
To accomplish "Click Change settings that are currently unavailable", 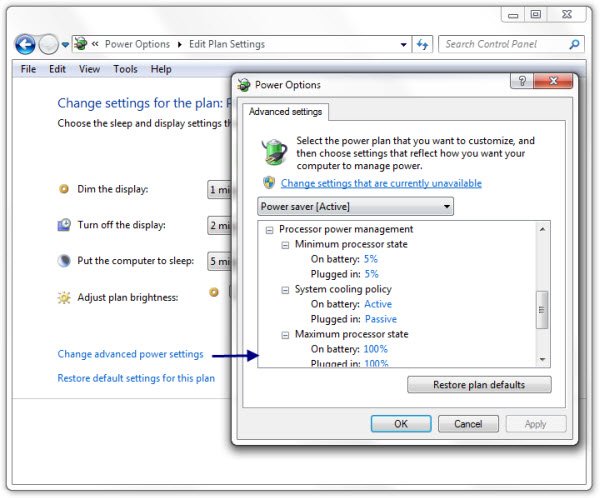I will coord(381,183).
